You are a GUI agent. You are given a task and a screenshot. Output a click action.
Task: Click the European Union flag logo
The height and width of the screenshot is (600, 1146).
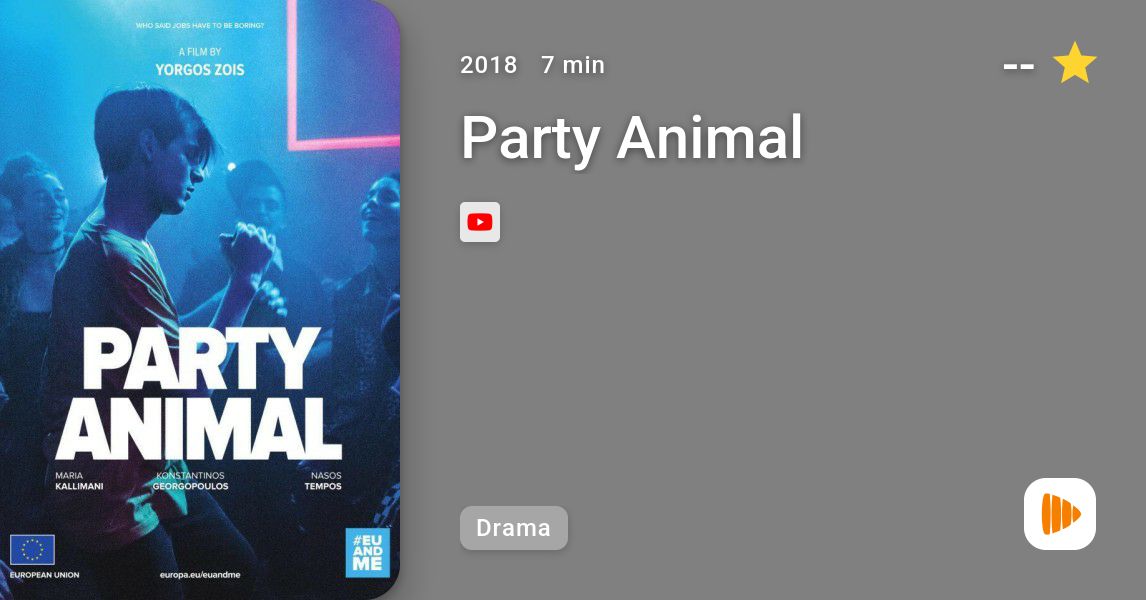[x=32, y=550]
